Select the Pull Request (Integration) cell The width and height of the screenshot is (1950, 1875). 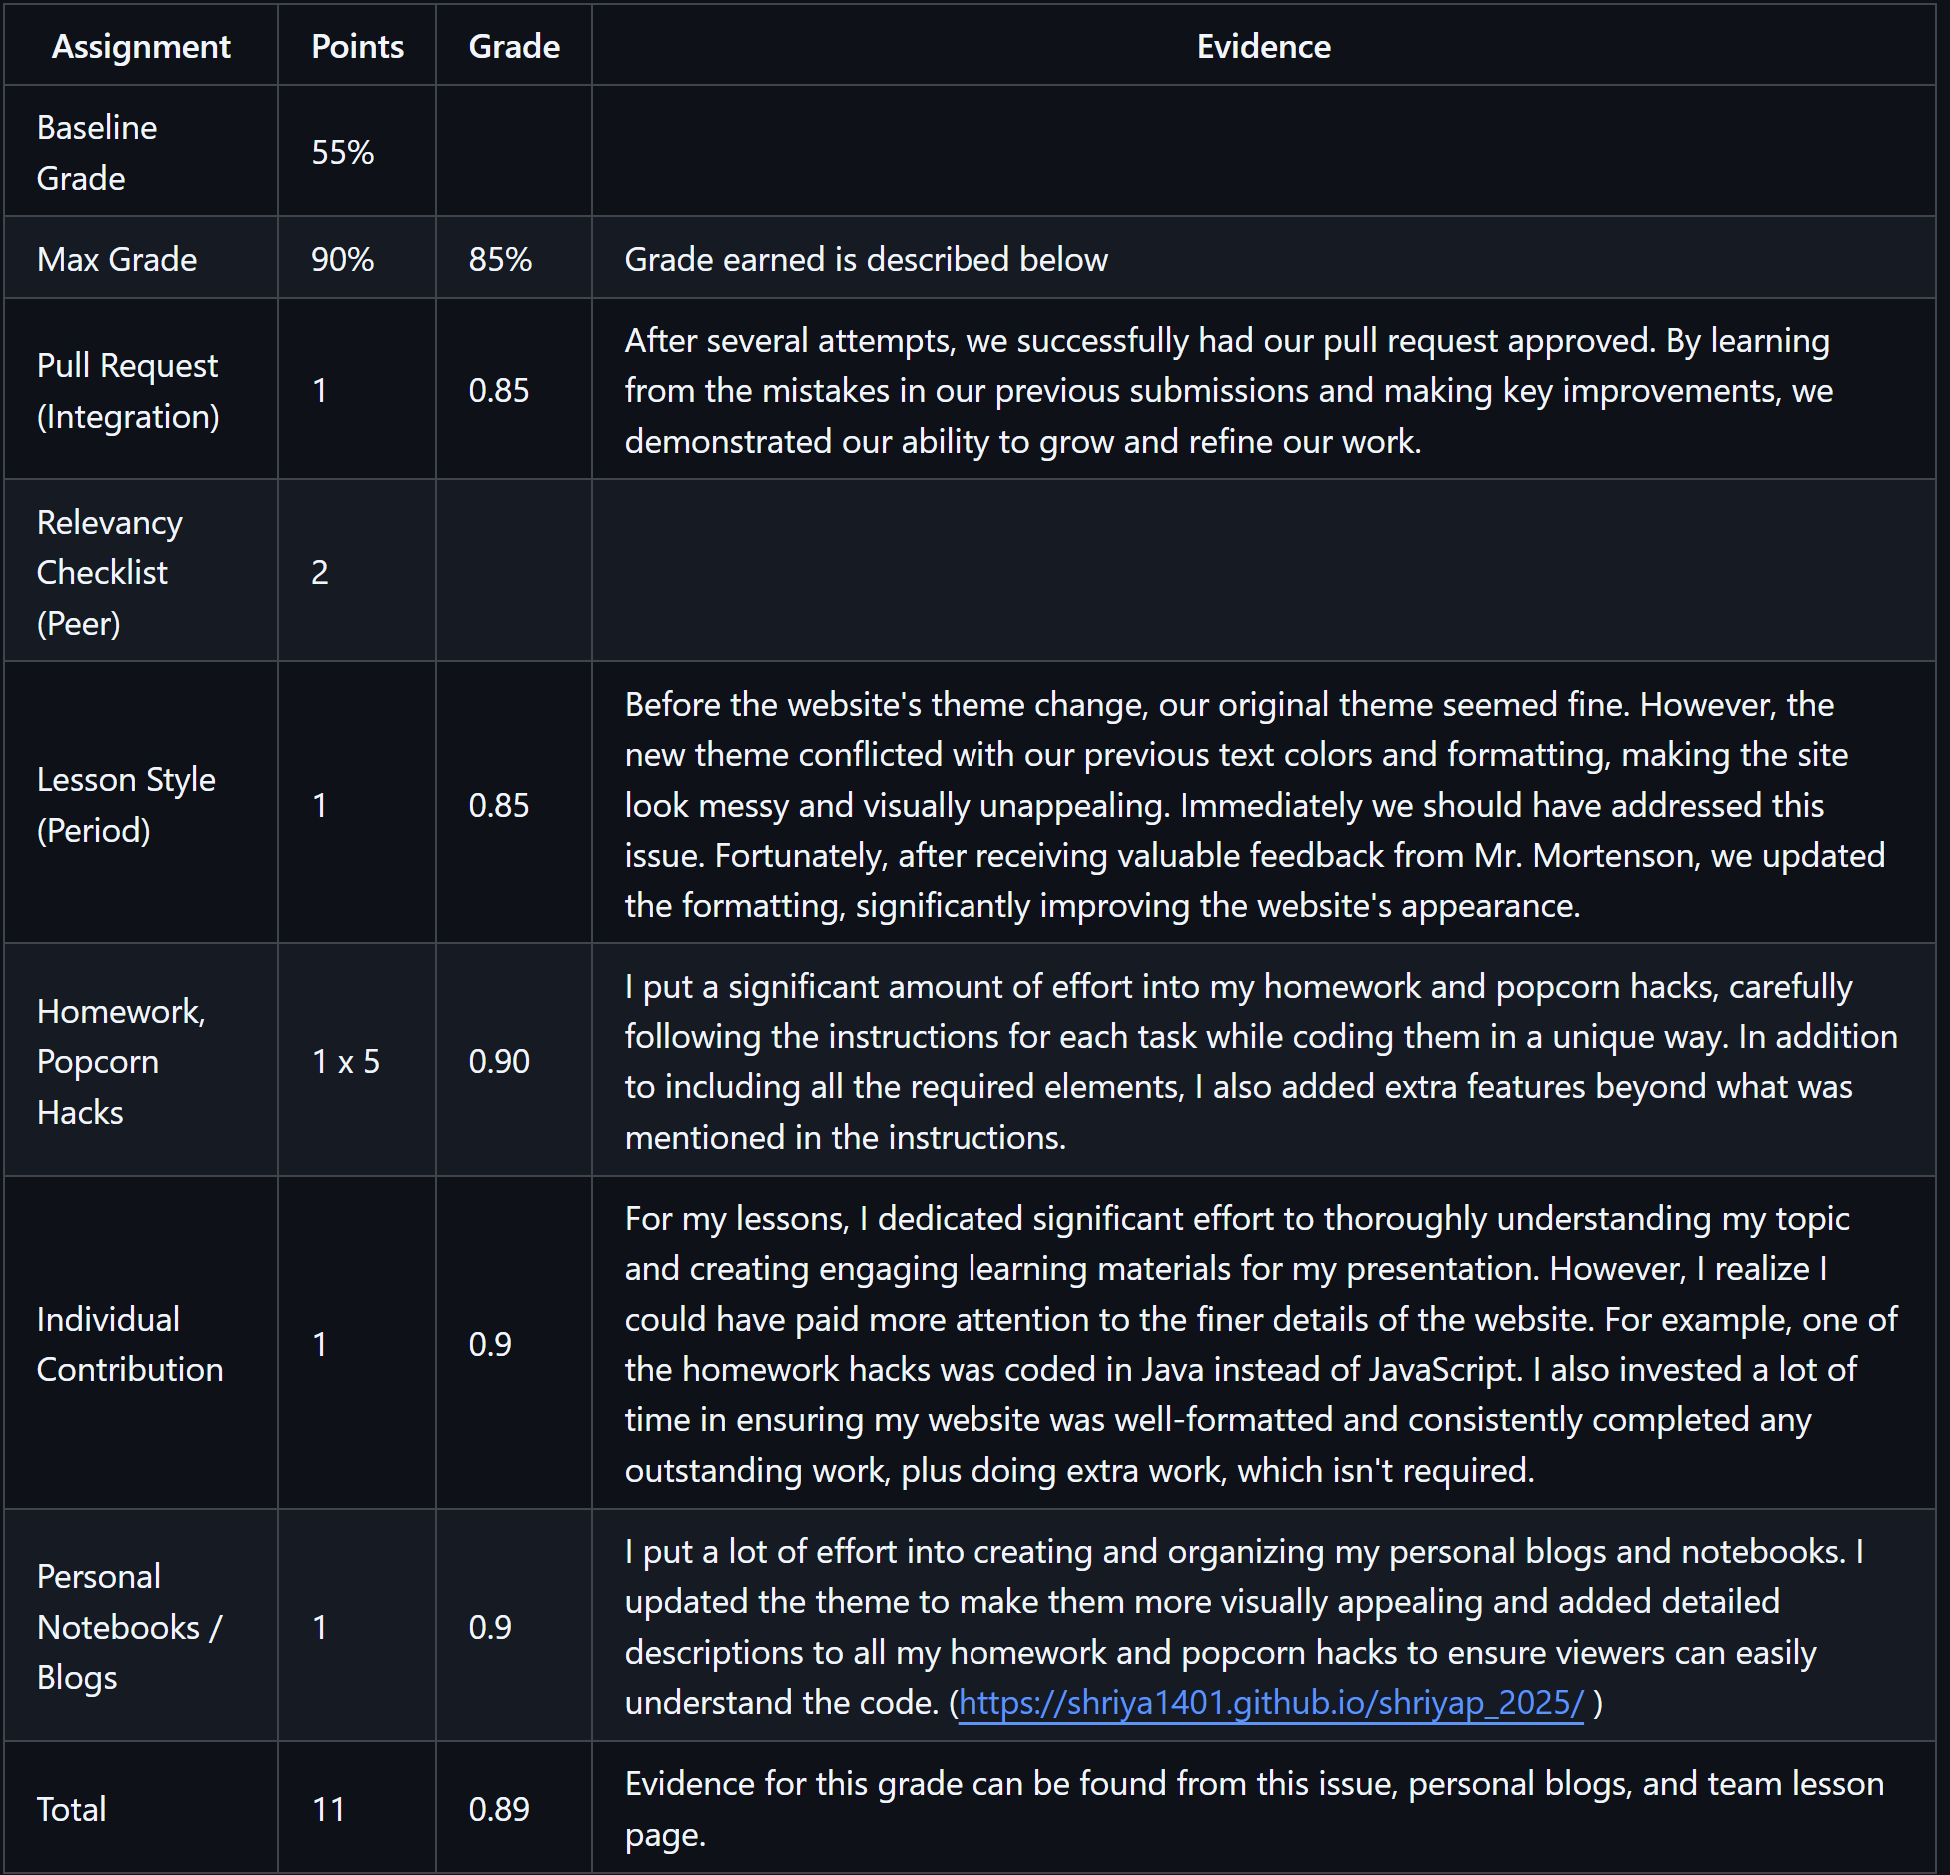click(127, 391)
